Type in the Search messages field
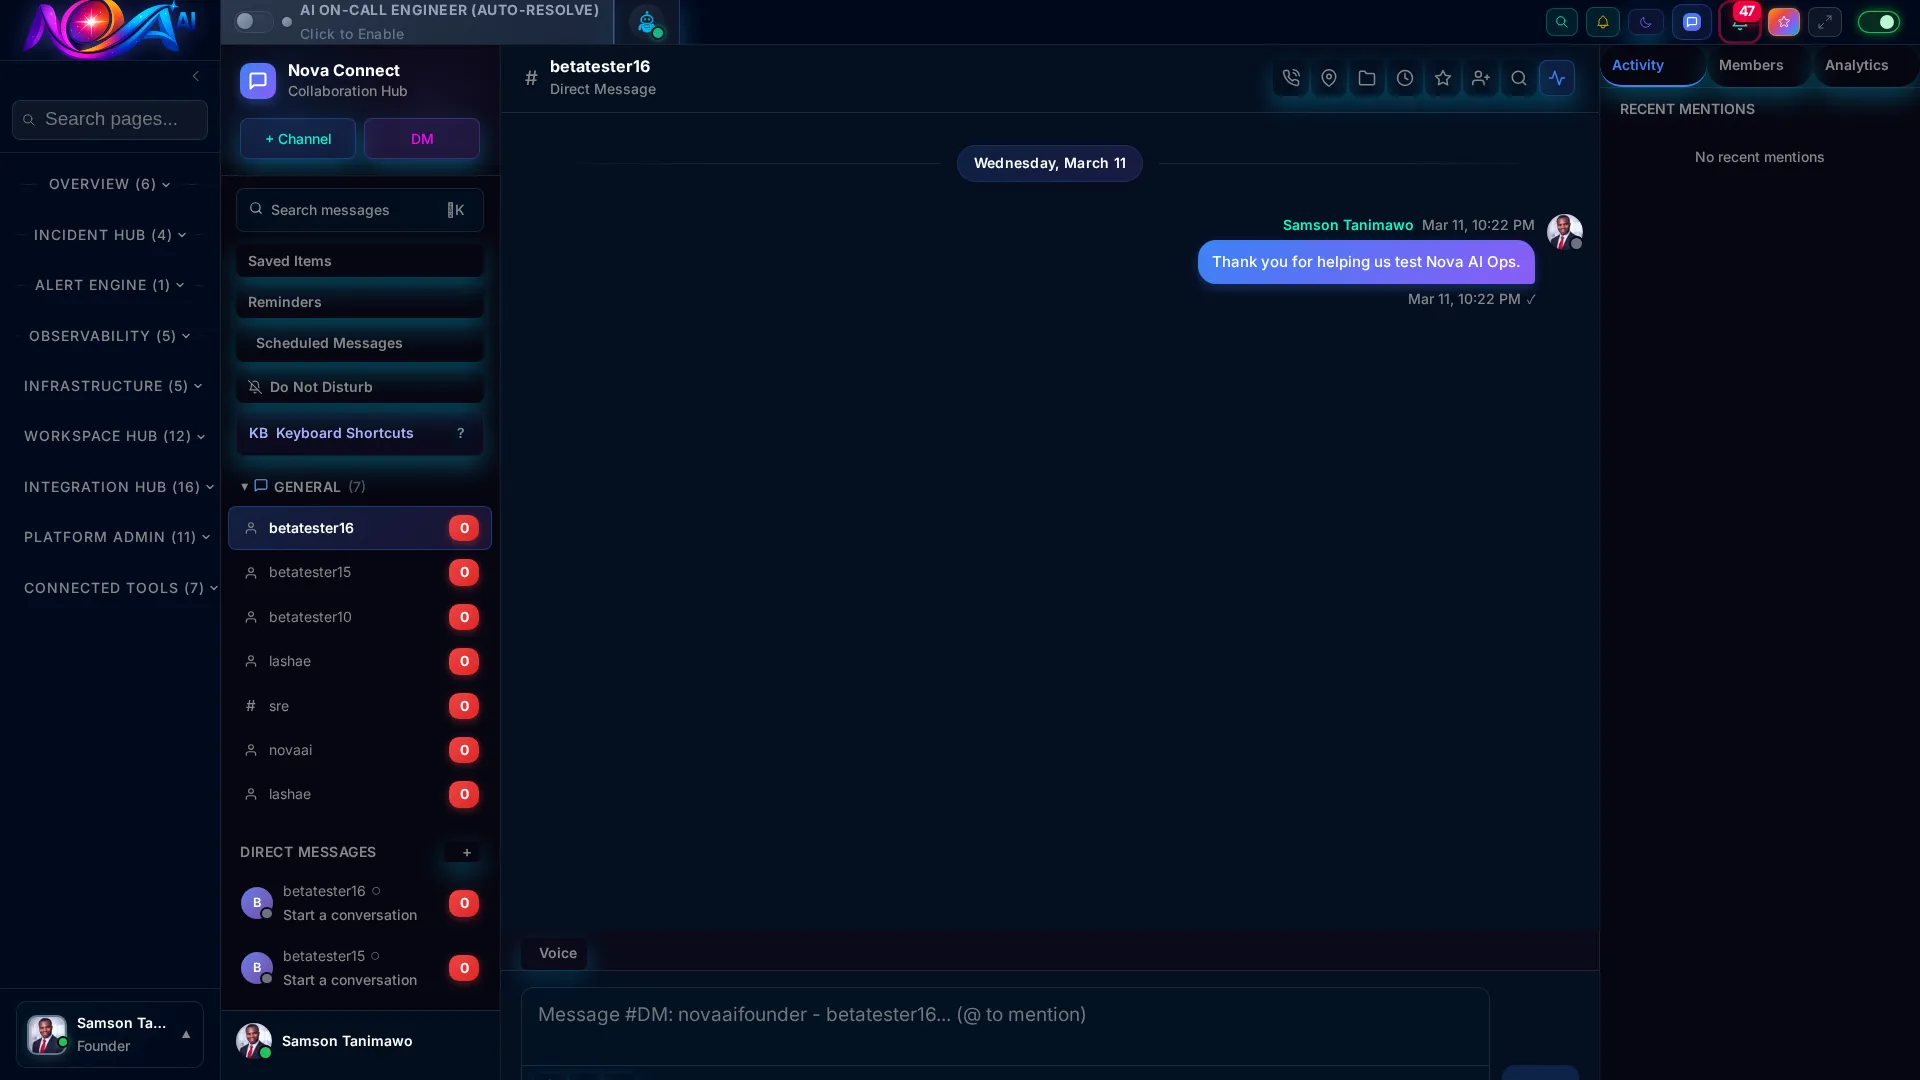The image size is (1920, 1080). point(345,210)
